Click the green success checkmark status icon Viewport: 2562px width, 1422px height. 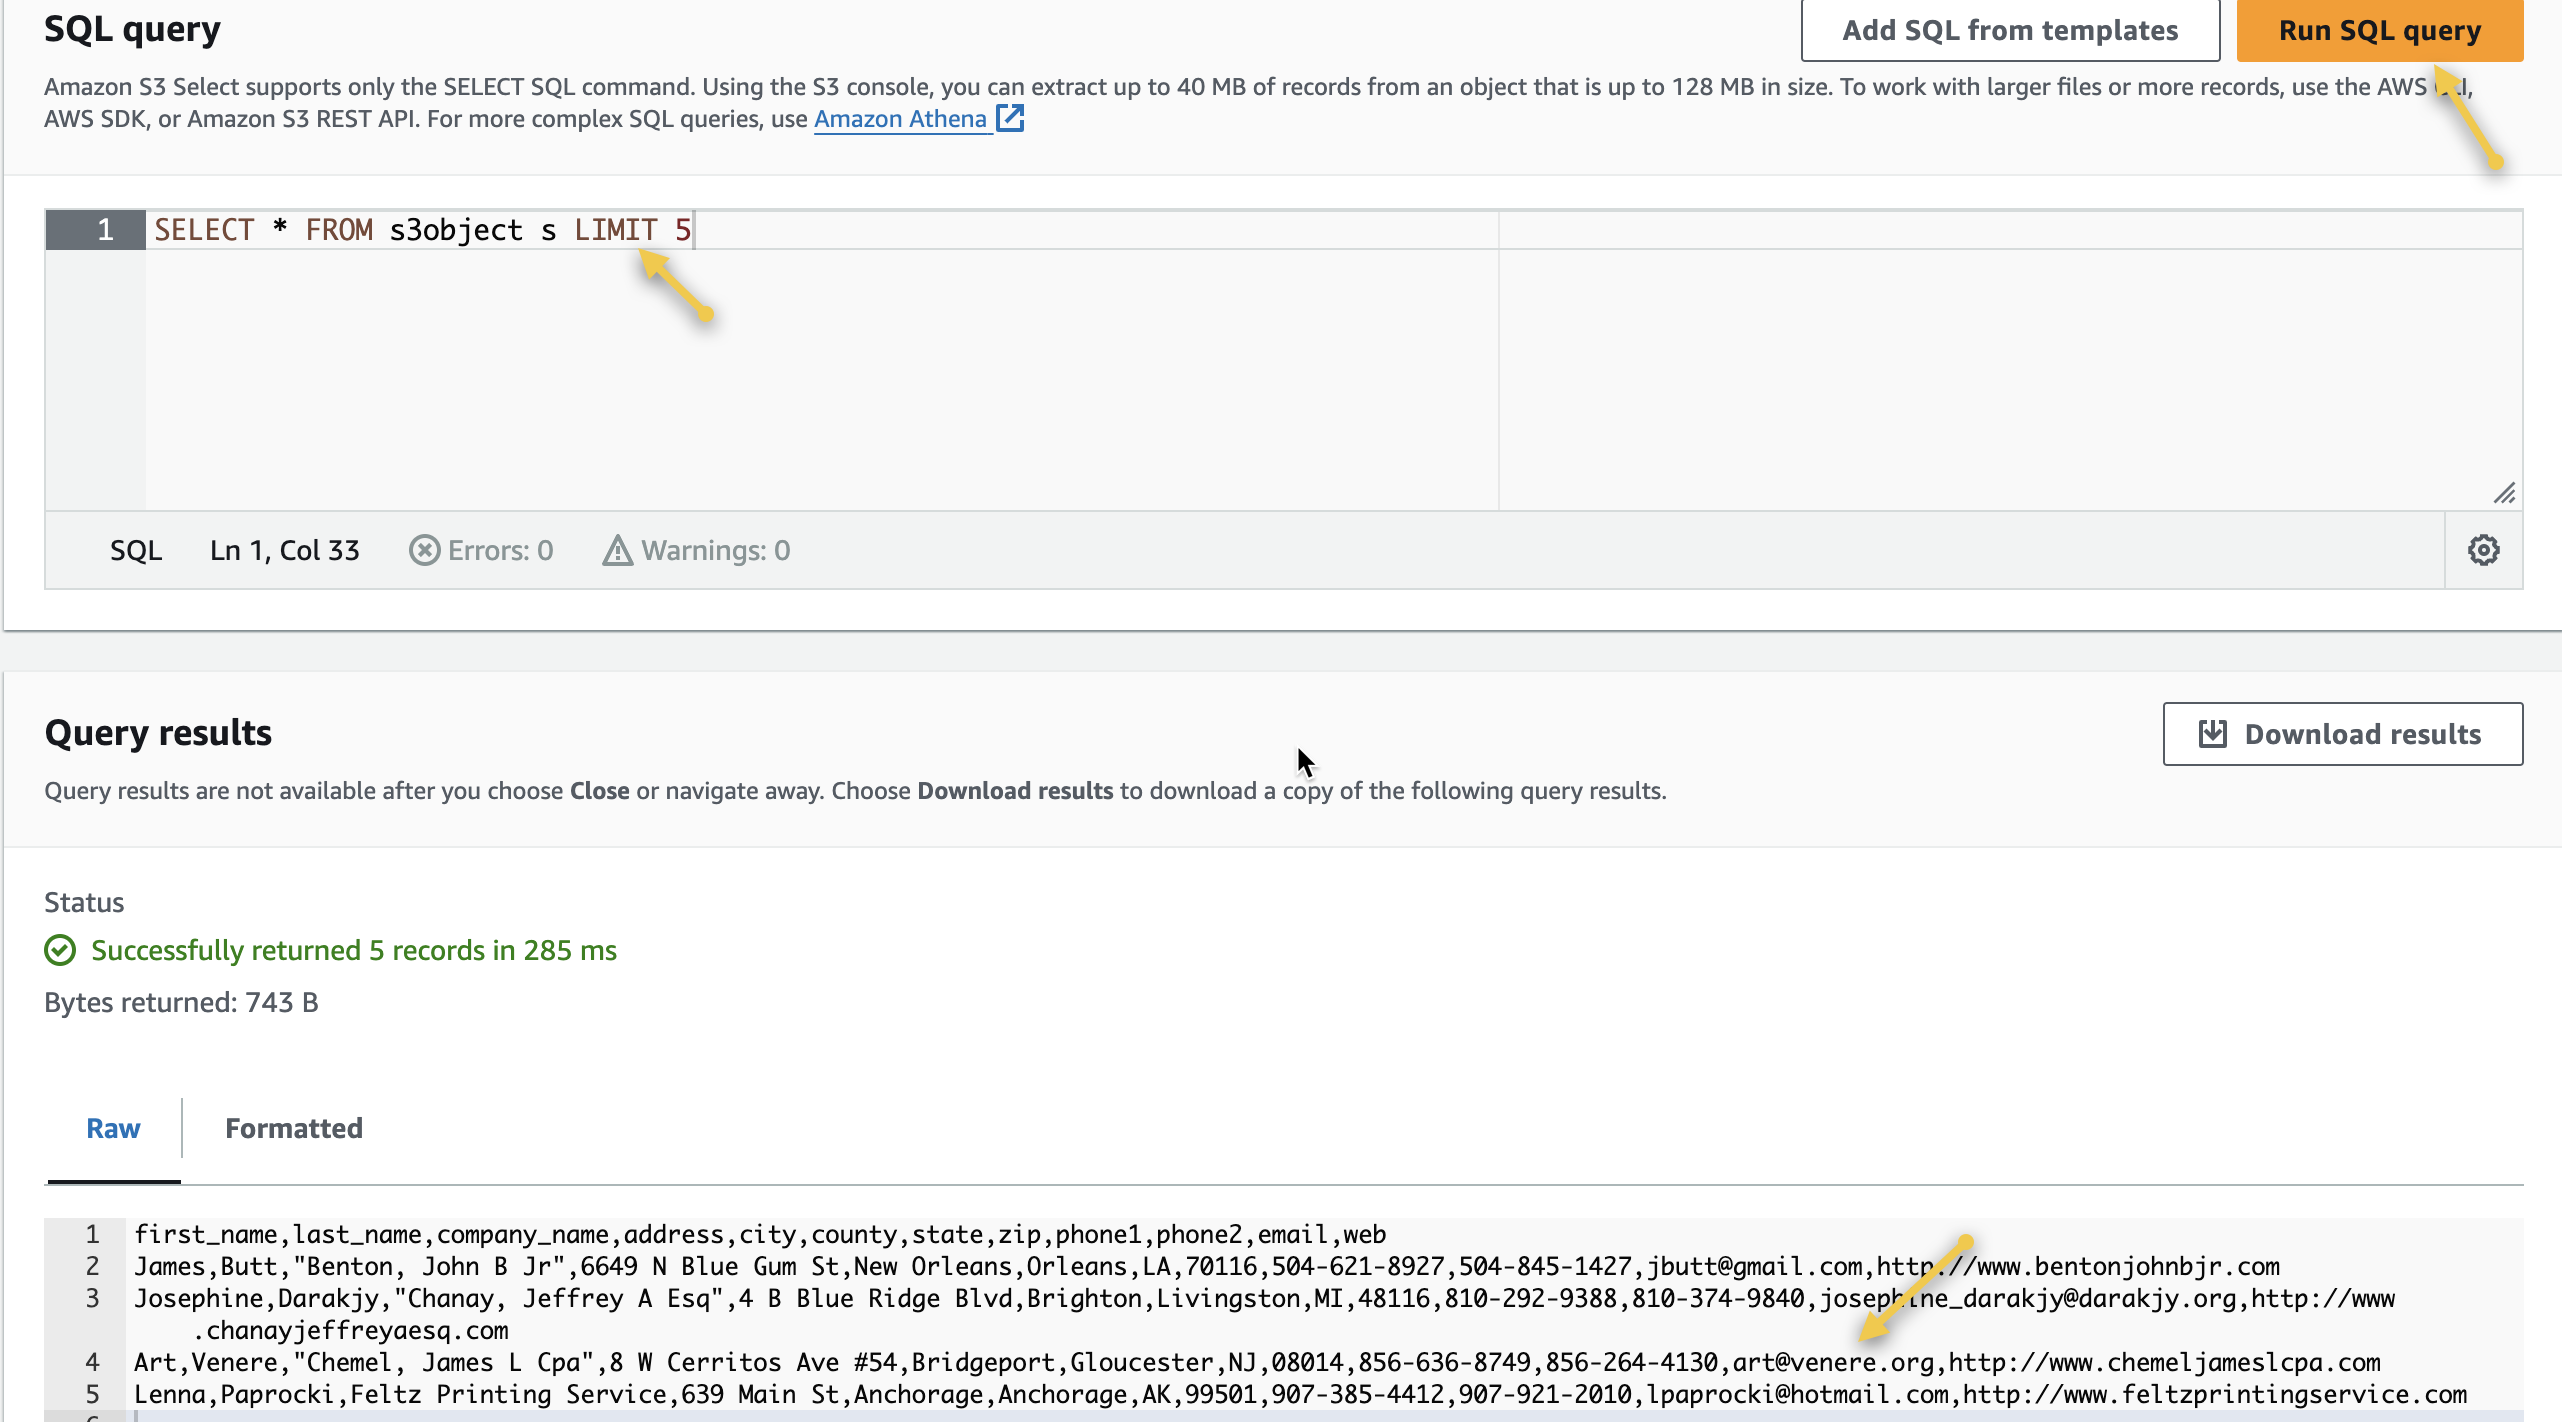[x=60, y=950]
